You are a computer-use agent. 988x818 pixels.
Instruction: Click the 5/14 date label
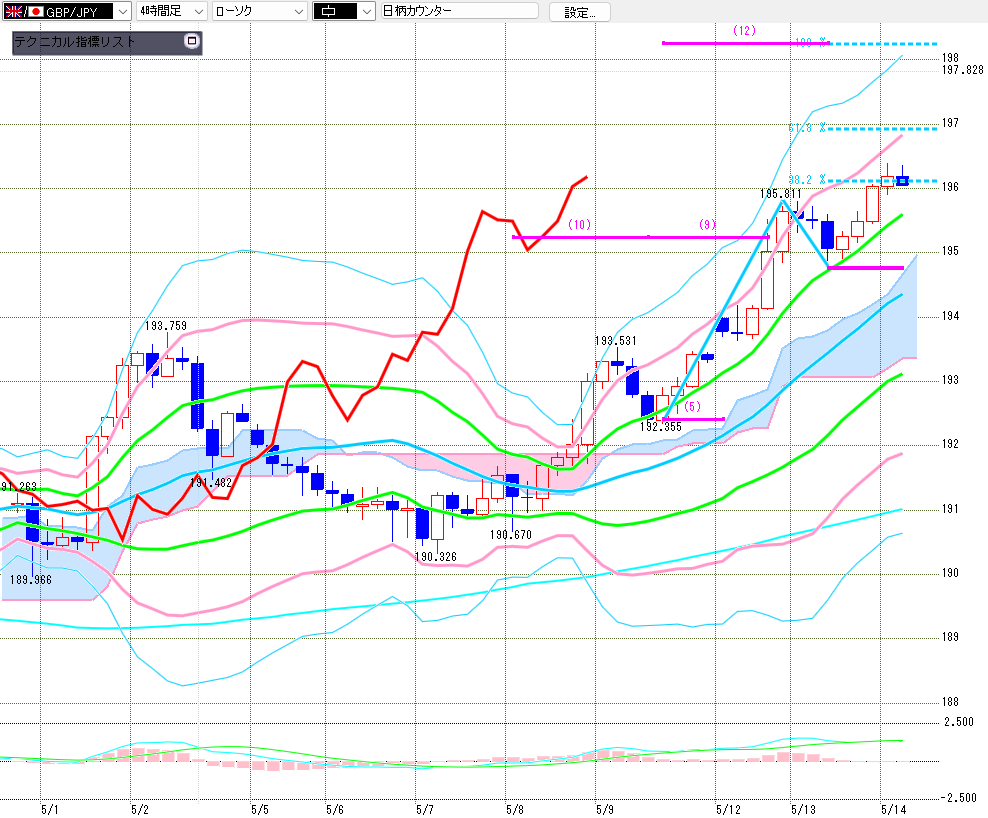point(893,810)
